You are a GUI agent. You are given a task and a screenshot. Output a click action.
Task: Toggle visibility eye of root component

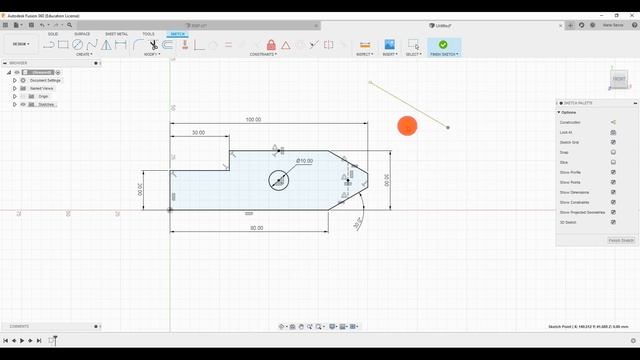17,72
